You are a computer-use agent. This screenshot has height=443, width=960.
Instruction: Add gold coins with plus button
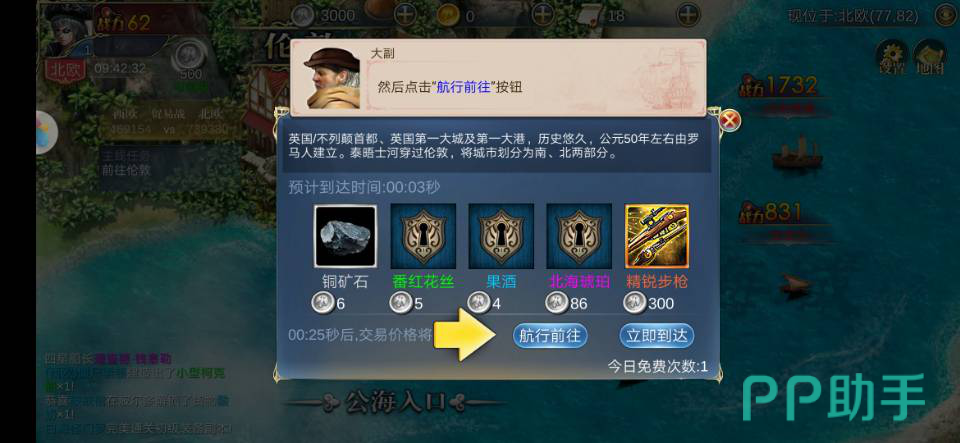click(x=542, y=15)
